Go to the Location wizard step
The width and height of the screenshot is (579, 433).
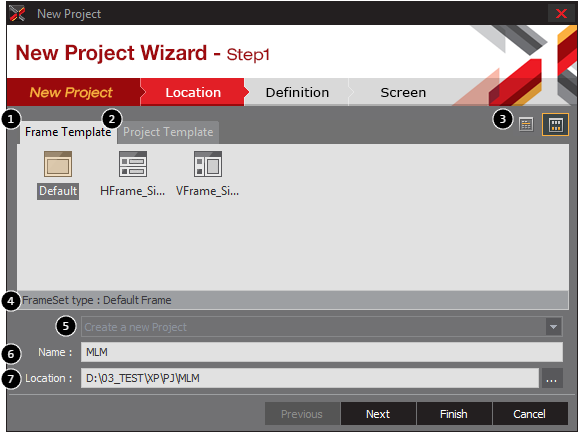pos(193,92)
